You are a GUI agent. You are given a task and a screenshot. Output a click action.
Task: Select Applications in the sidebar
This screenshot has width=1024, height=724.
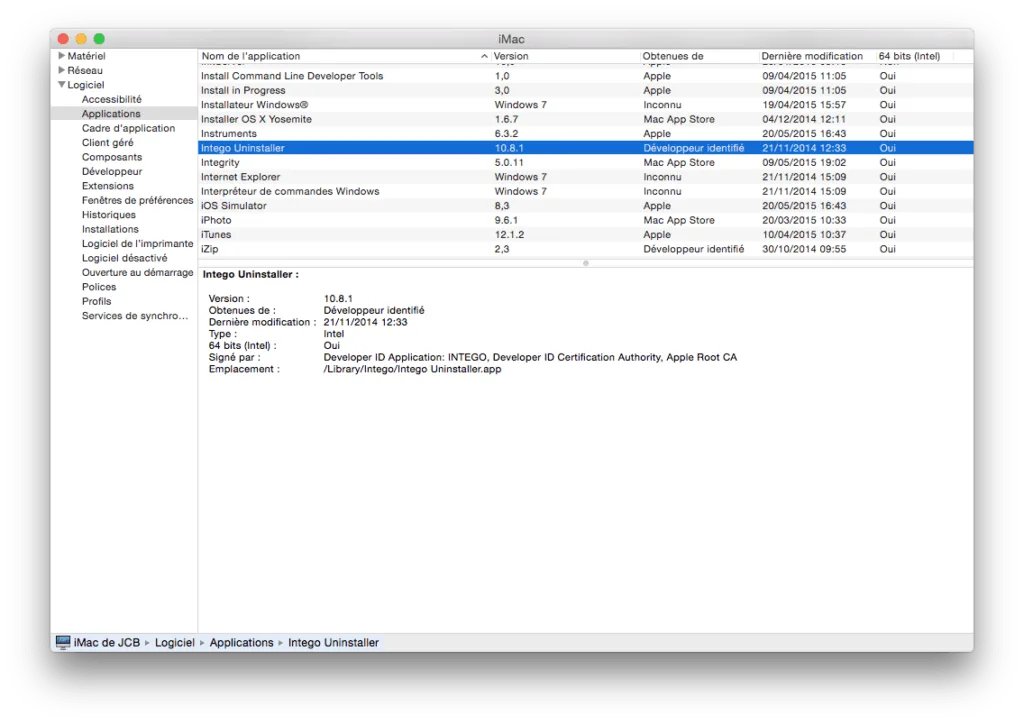click(x=110, y=114)
